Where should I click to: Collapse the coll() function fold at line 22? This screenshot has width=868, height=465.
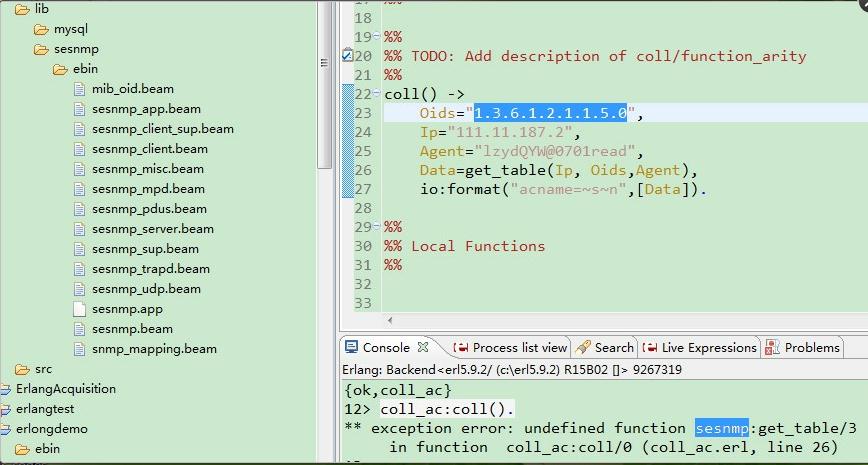[x=376, y=92]
